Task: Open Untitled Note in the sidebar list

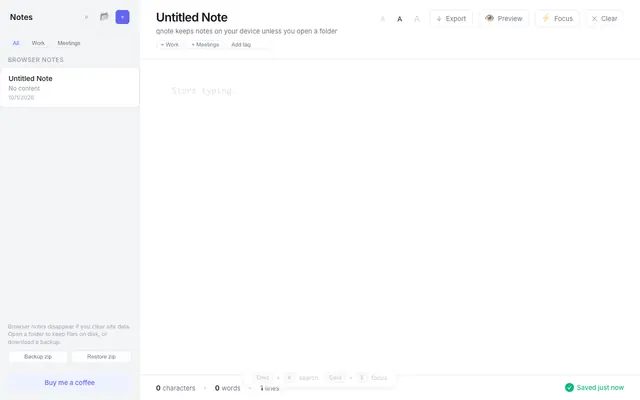Action: coord(70,87)
